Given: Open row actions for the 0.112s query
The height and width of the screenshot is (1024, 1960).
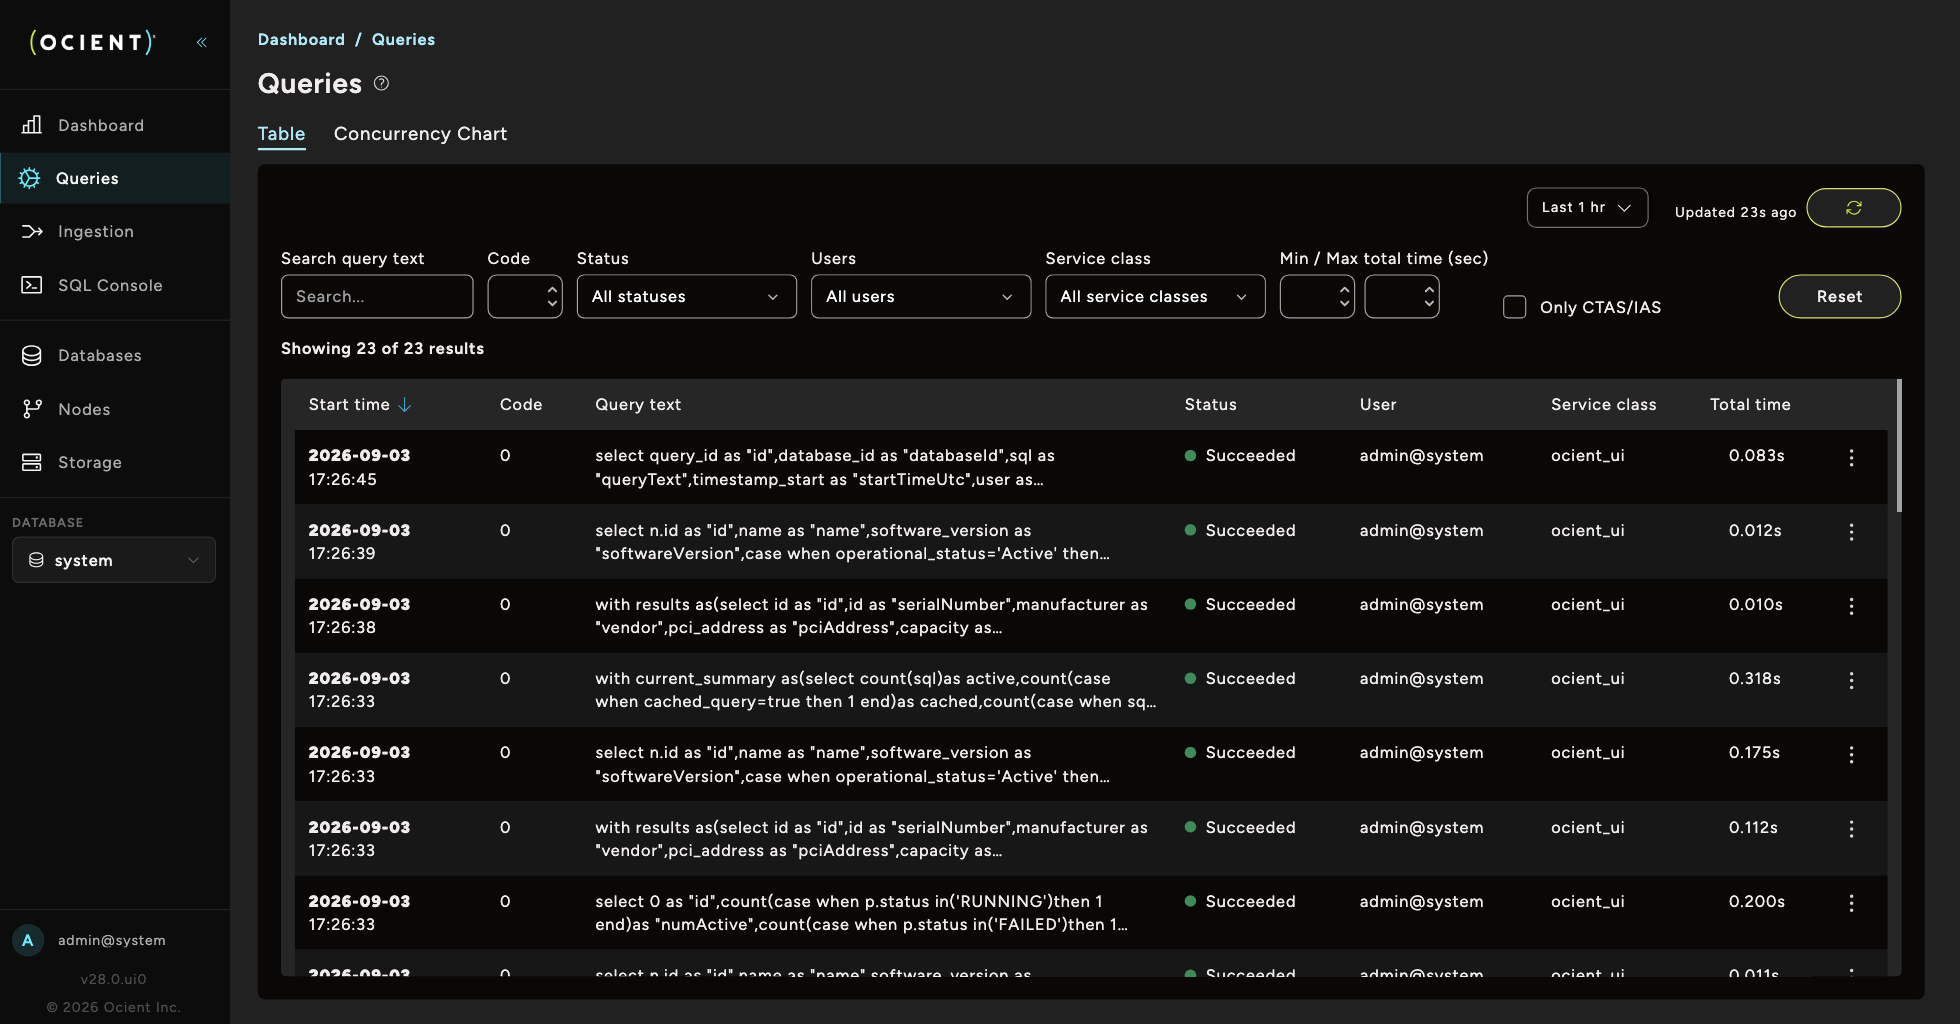Looking at the screenshot, I should (x=1851, y=829).
